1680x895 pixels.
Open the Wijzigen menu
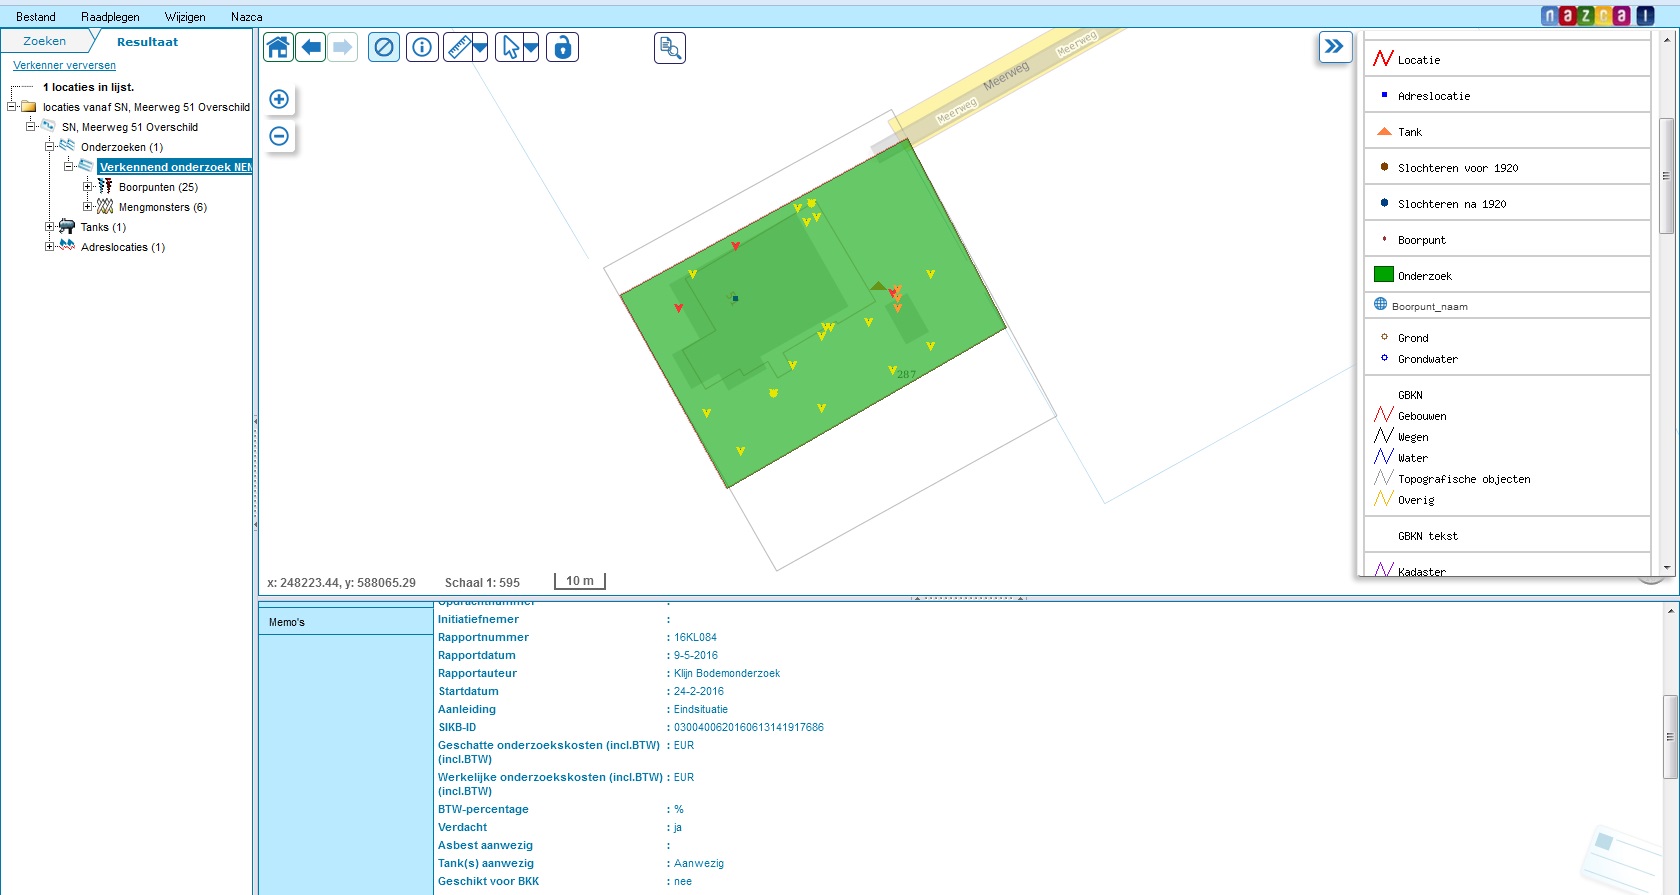point(185,17)
